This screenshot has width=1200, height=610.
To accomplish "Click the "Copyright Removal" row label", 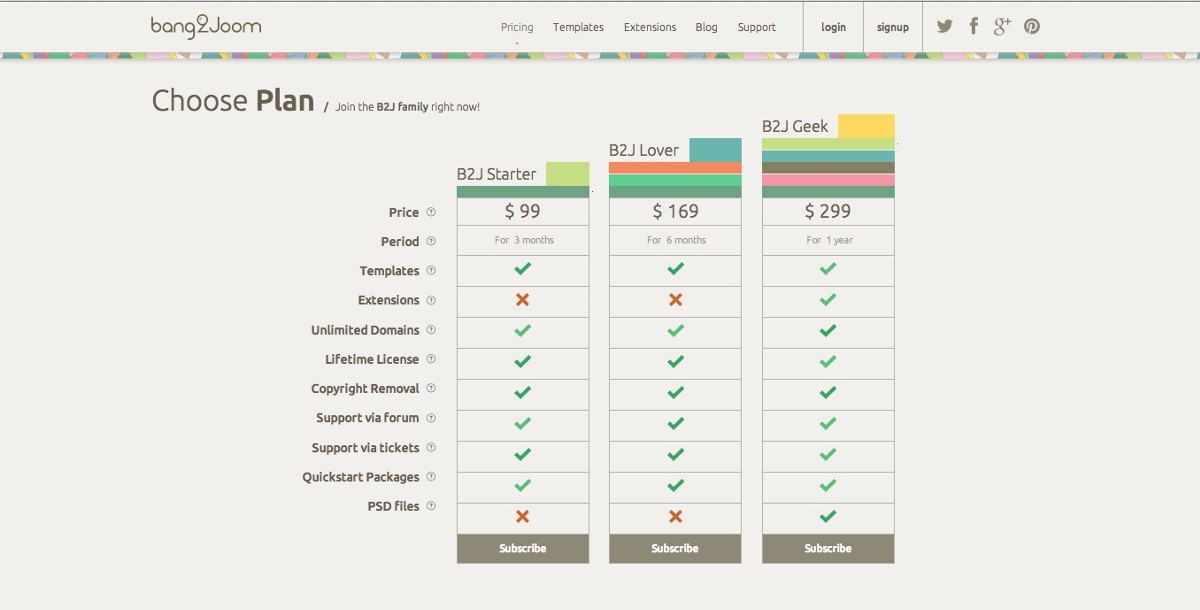I will point(365,388).
